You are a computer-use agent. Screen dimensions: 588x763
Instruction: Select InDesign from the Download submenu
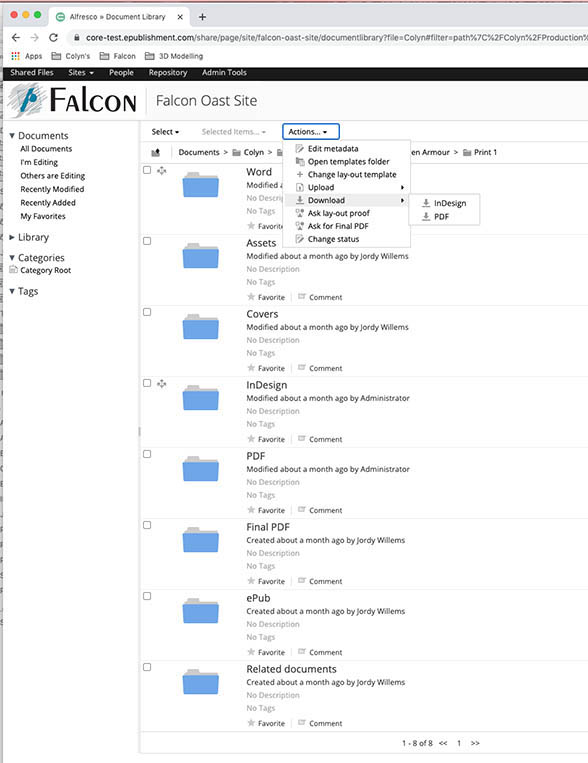[450, 203]
